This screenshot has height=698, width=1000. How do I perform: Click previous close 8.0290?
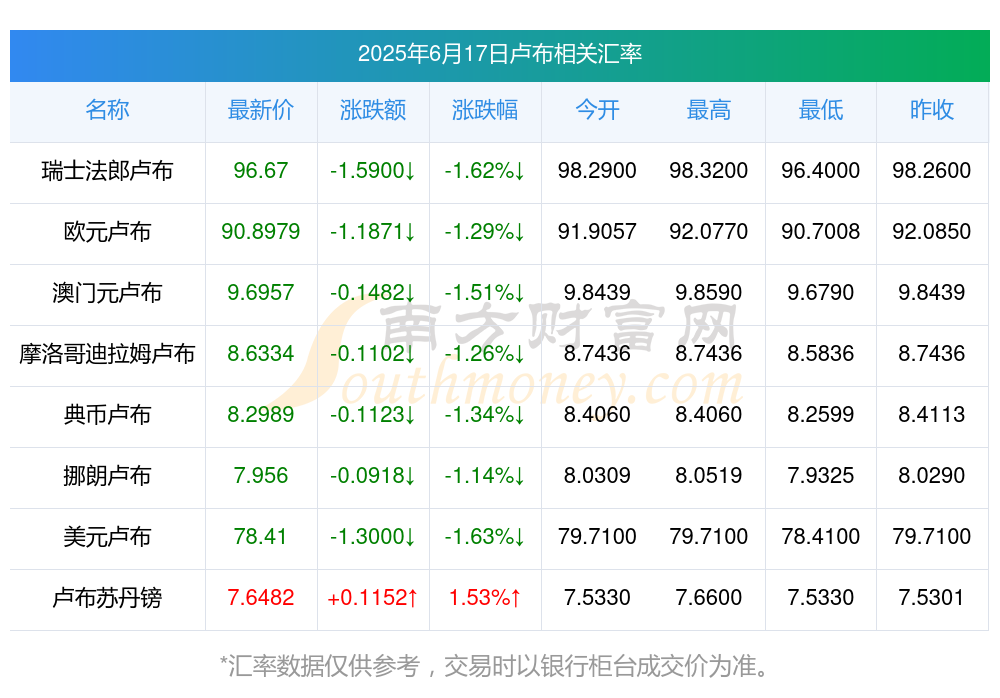coord(932,475)
